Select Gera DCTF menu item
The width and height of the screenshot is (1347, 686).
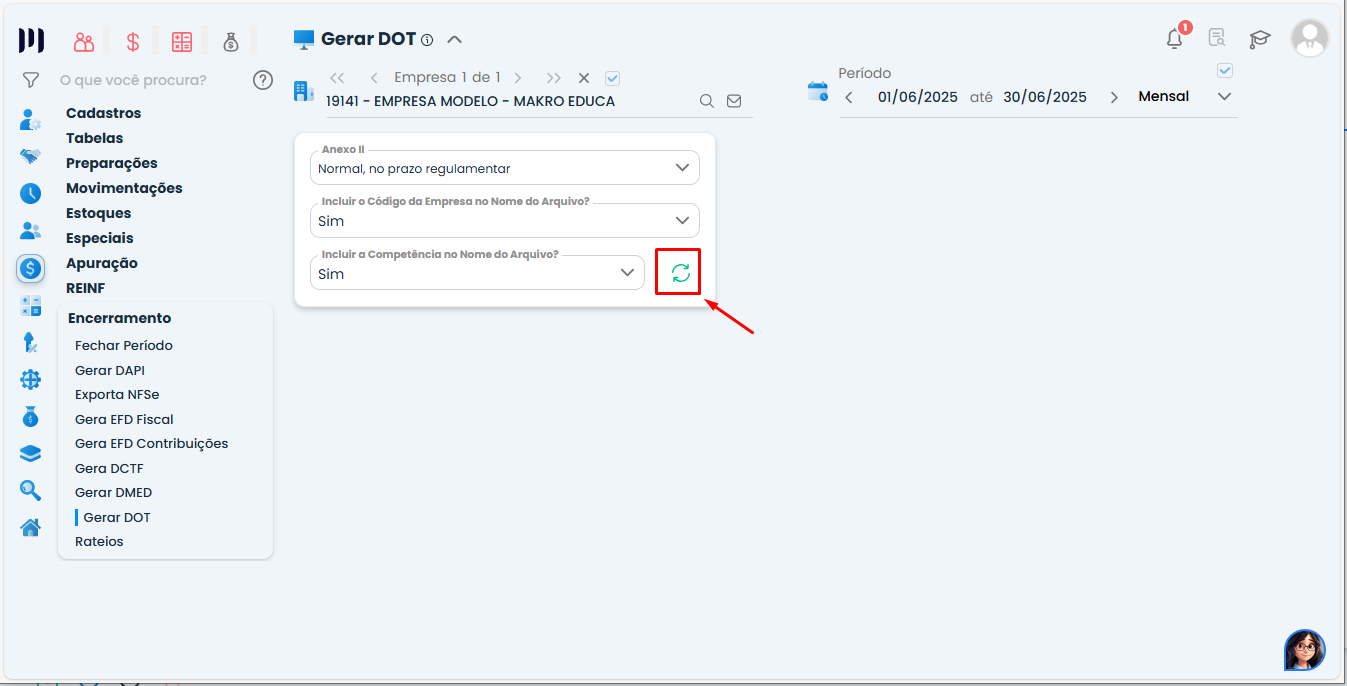pos(110,468)
